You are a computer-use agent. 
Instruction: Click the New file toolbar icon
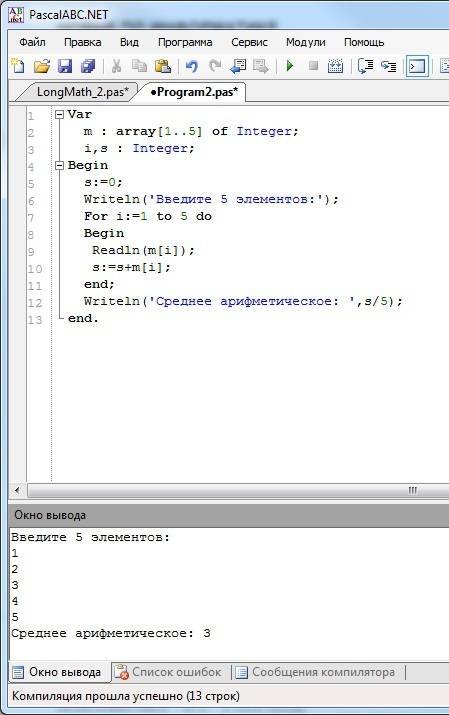pos(18,66)
